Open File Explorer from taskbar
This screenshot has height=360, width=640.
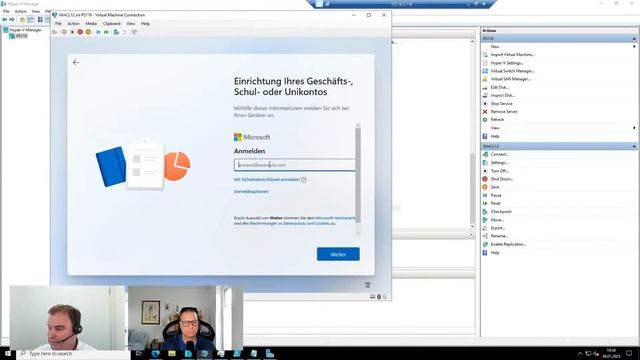(x=172, y=353)
